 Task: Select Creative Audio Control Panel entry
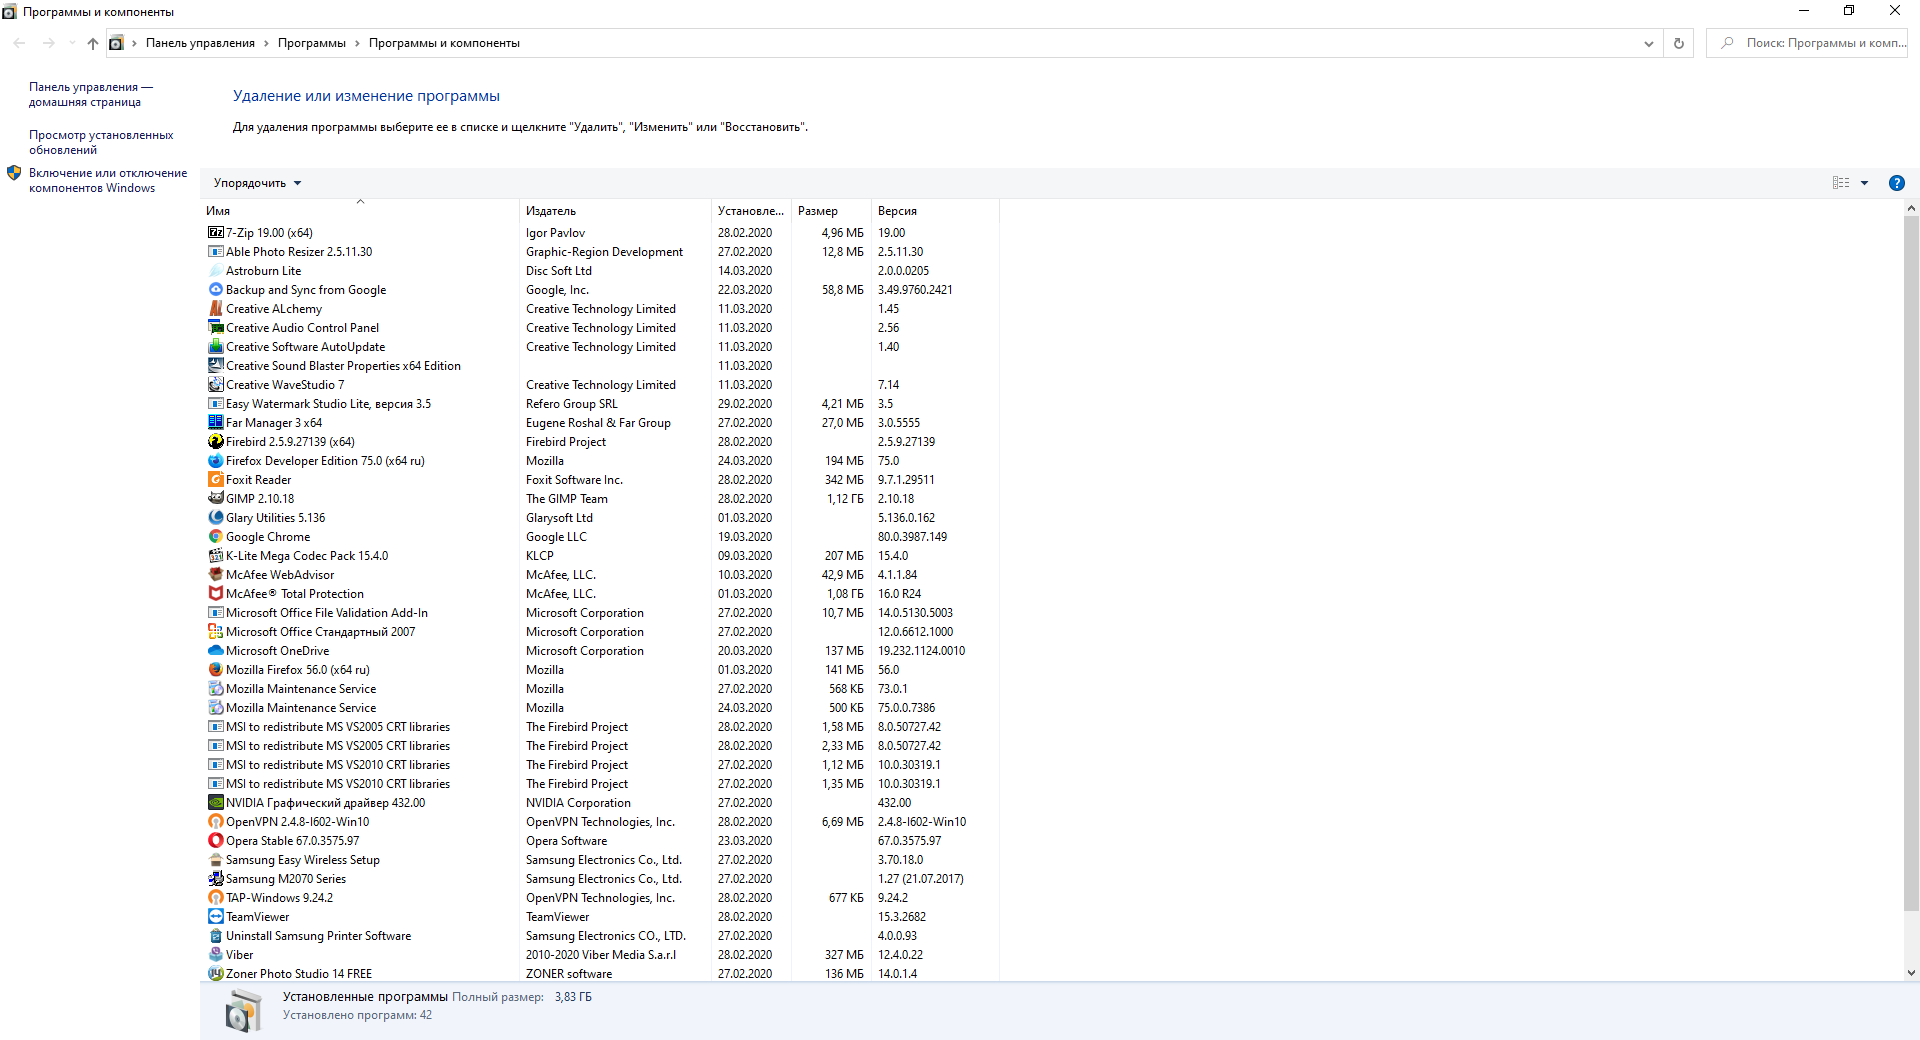coord(600,328)
